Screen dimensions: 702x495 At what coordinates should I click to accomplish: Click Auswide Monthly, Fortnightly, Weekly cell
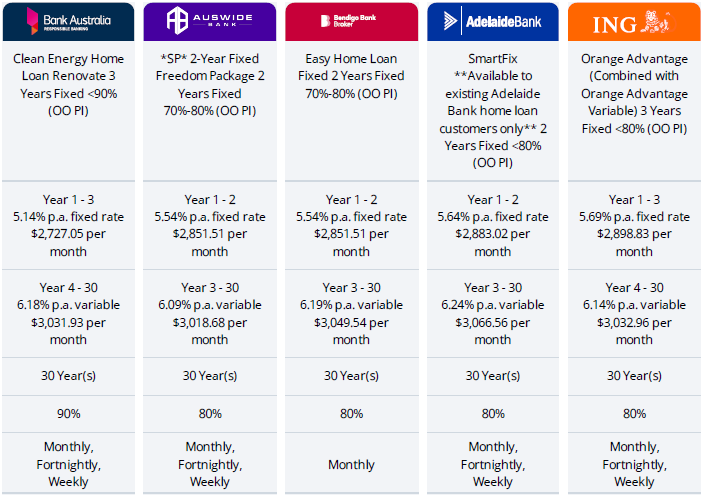210,464
